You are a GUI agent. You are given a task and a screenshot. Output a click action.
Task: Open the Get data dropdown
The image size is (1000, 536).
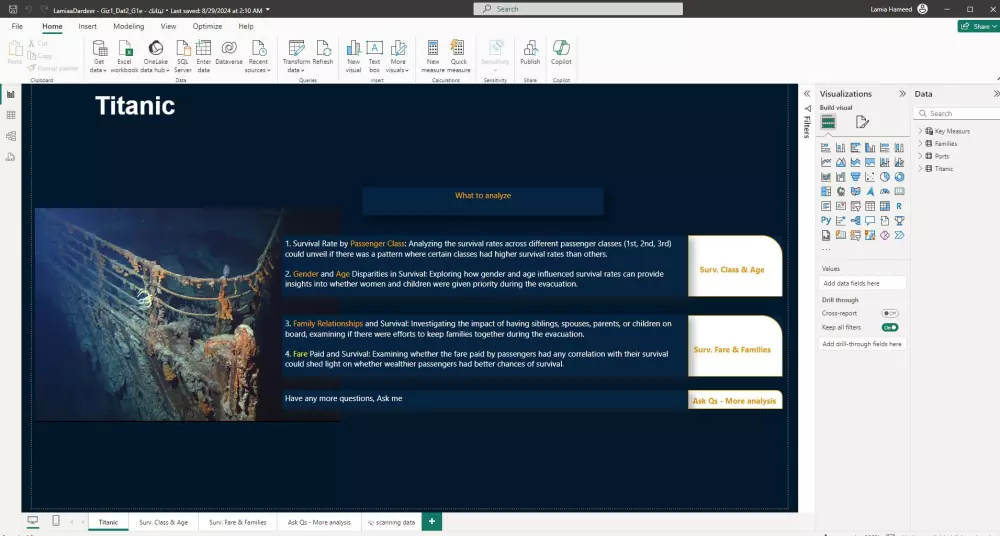point(99,56)
